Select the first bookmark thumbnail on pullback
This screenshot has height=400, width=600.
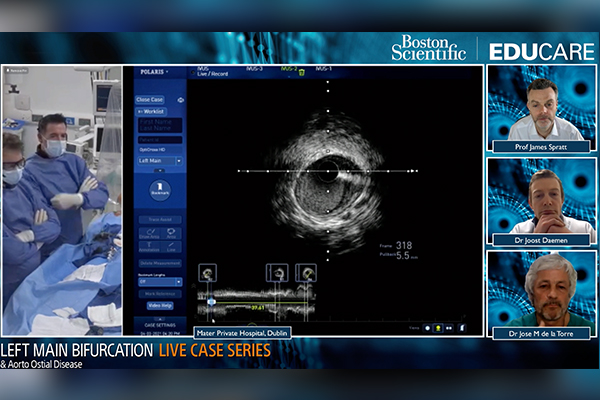pos(208,272)
